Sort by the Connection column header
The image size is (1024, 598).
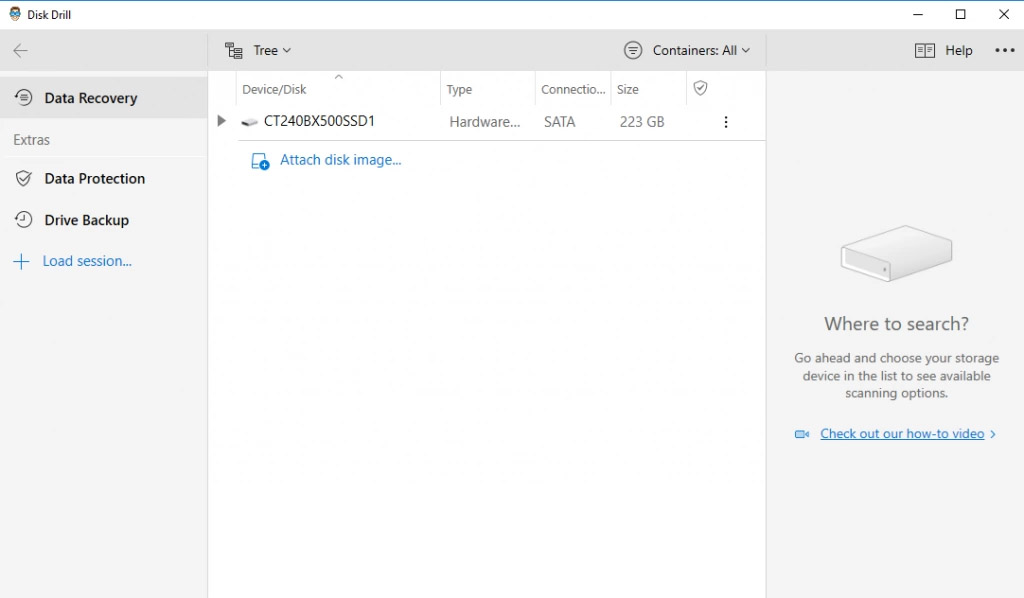573,89
